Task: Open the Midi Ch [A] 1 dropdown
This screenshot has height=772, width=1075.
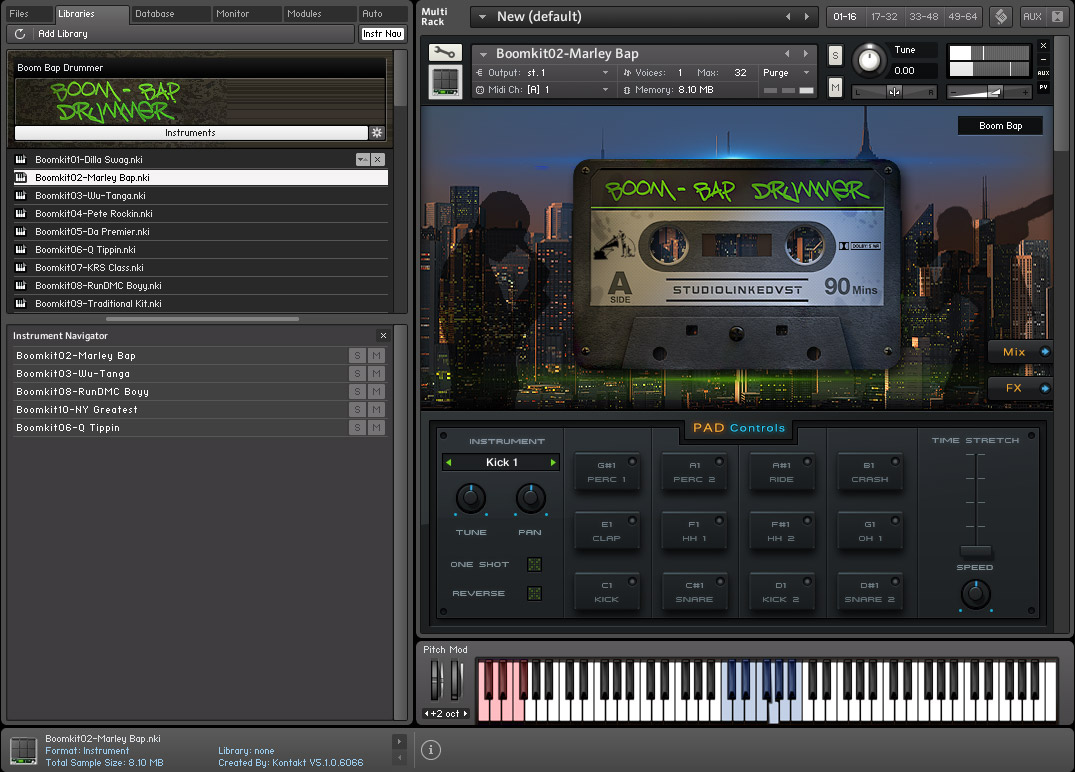Action: point(605,90)
